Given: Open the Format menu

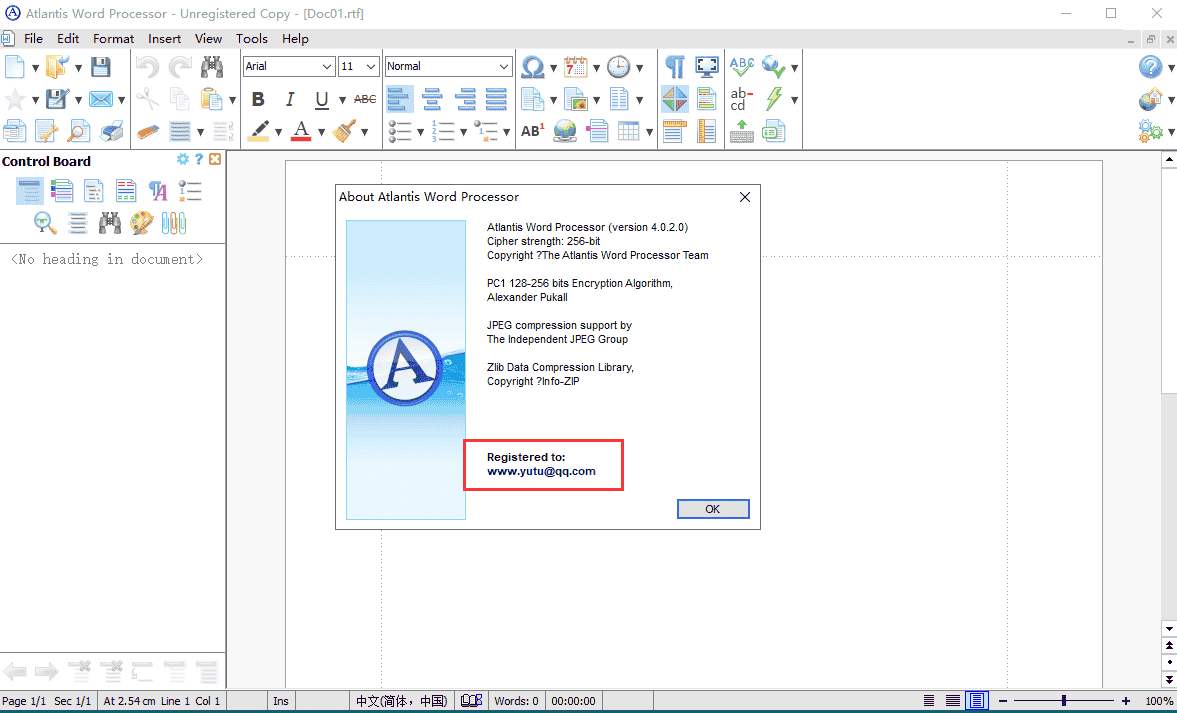Looking at the screenshot, I should (113, 39).
